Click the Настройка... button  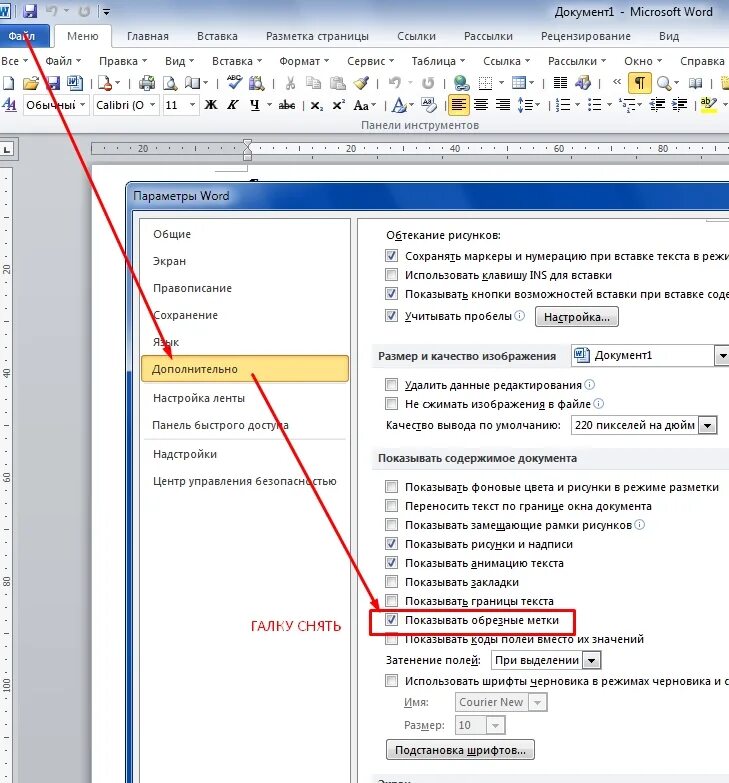pyautogui.click(x=577, y=317)
